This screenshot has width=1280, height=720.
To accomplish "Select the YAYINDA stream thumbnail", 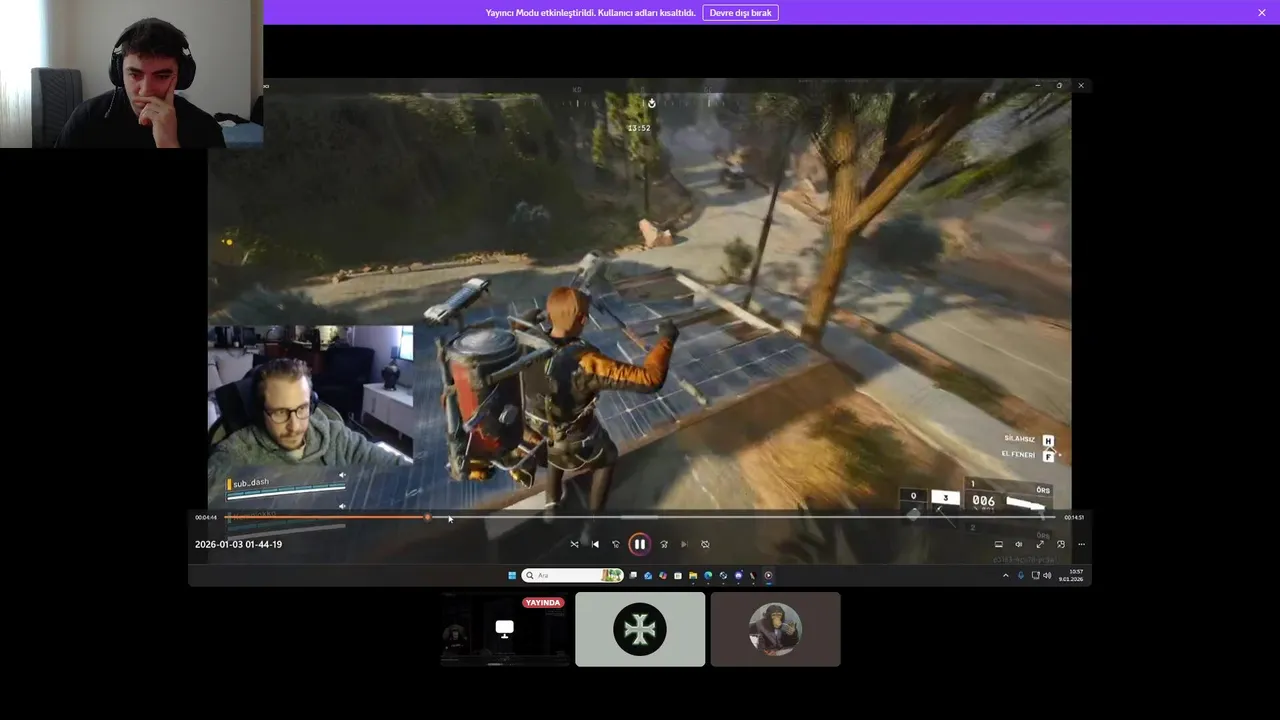I will point(505,629).
